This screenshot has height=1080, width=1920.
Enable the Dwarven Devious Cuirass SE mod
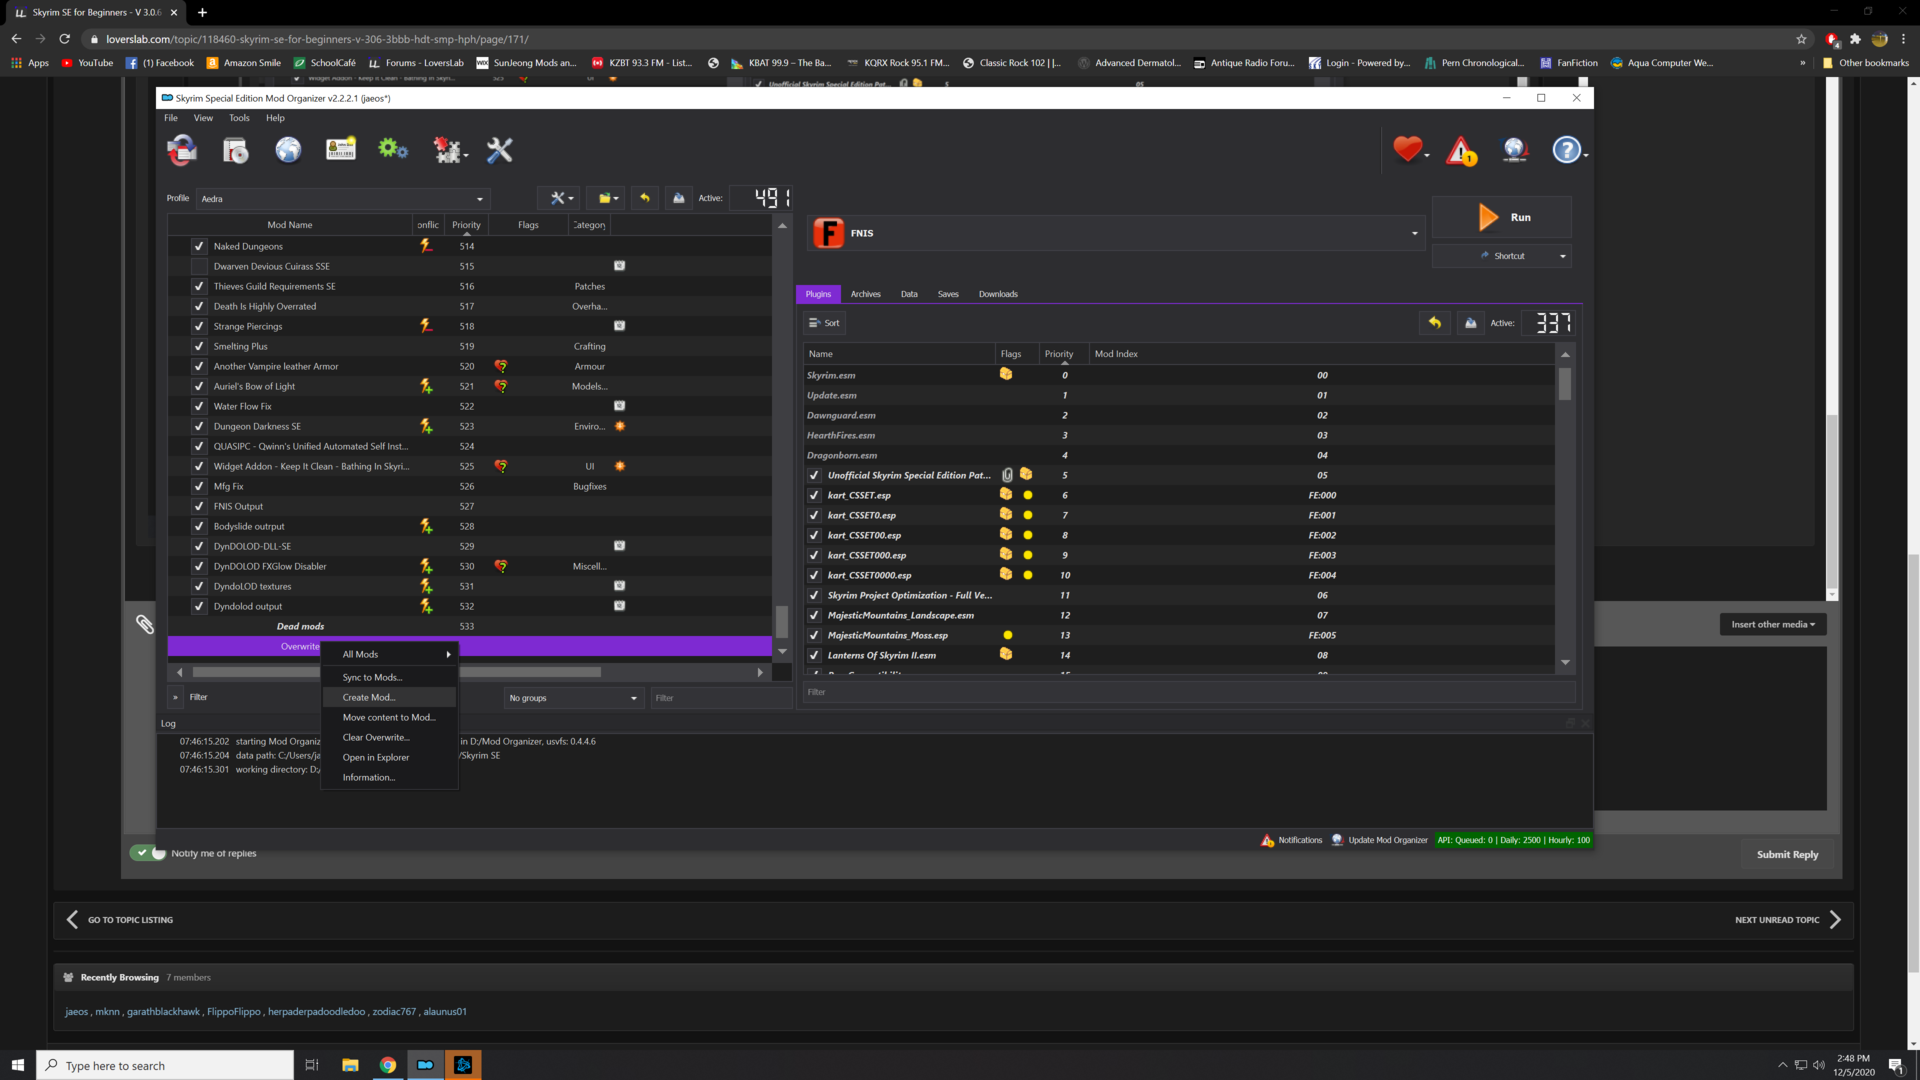point(199,266)
